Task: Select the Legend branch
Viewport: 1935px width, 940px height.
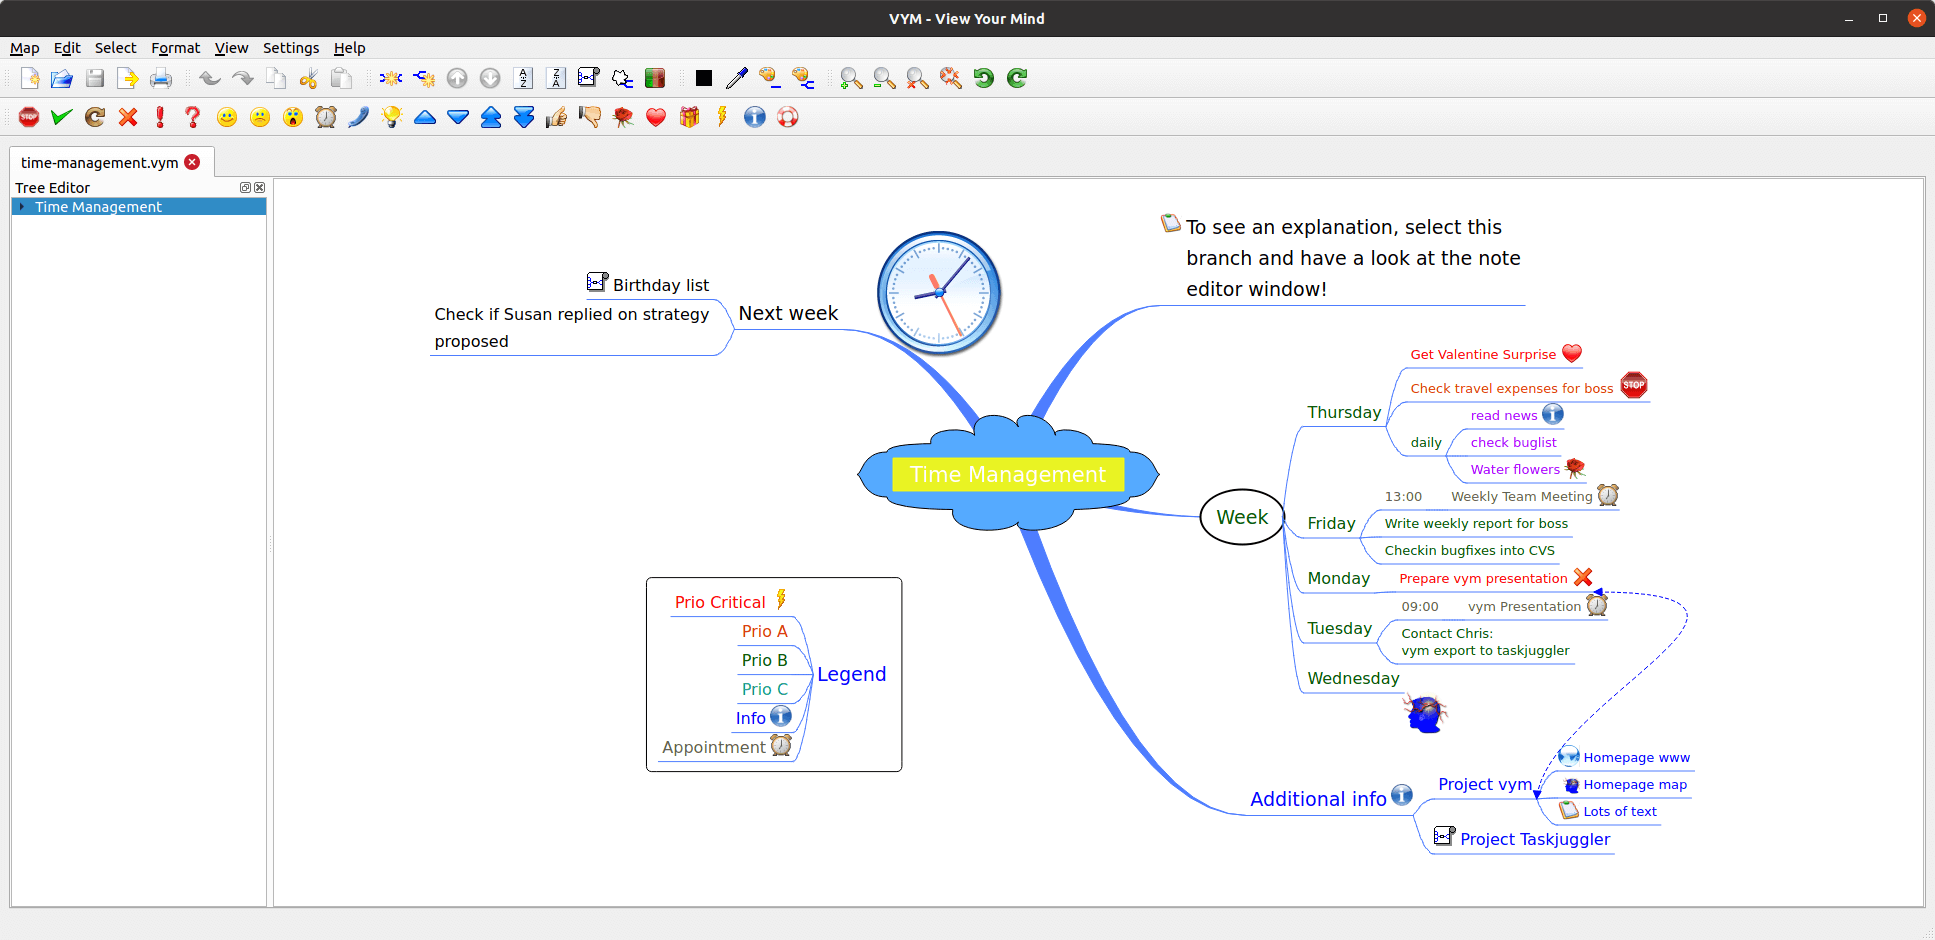Action: coord(851,674)
